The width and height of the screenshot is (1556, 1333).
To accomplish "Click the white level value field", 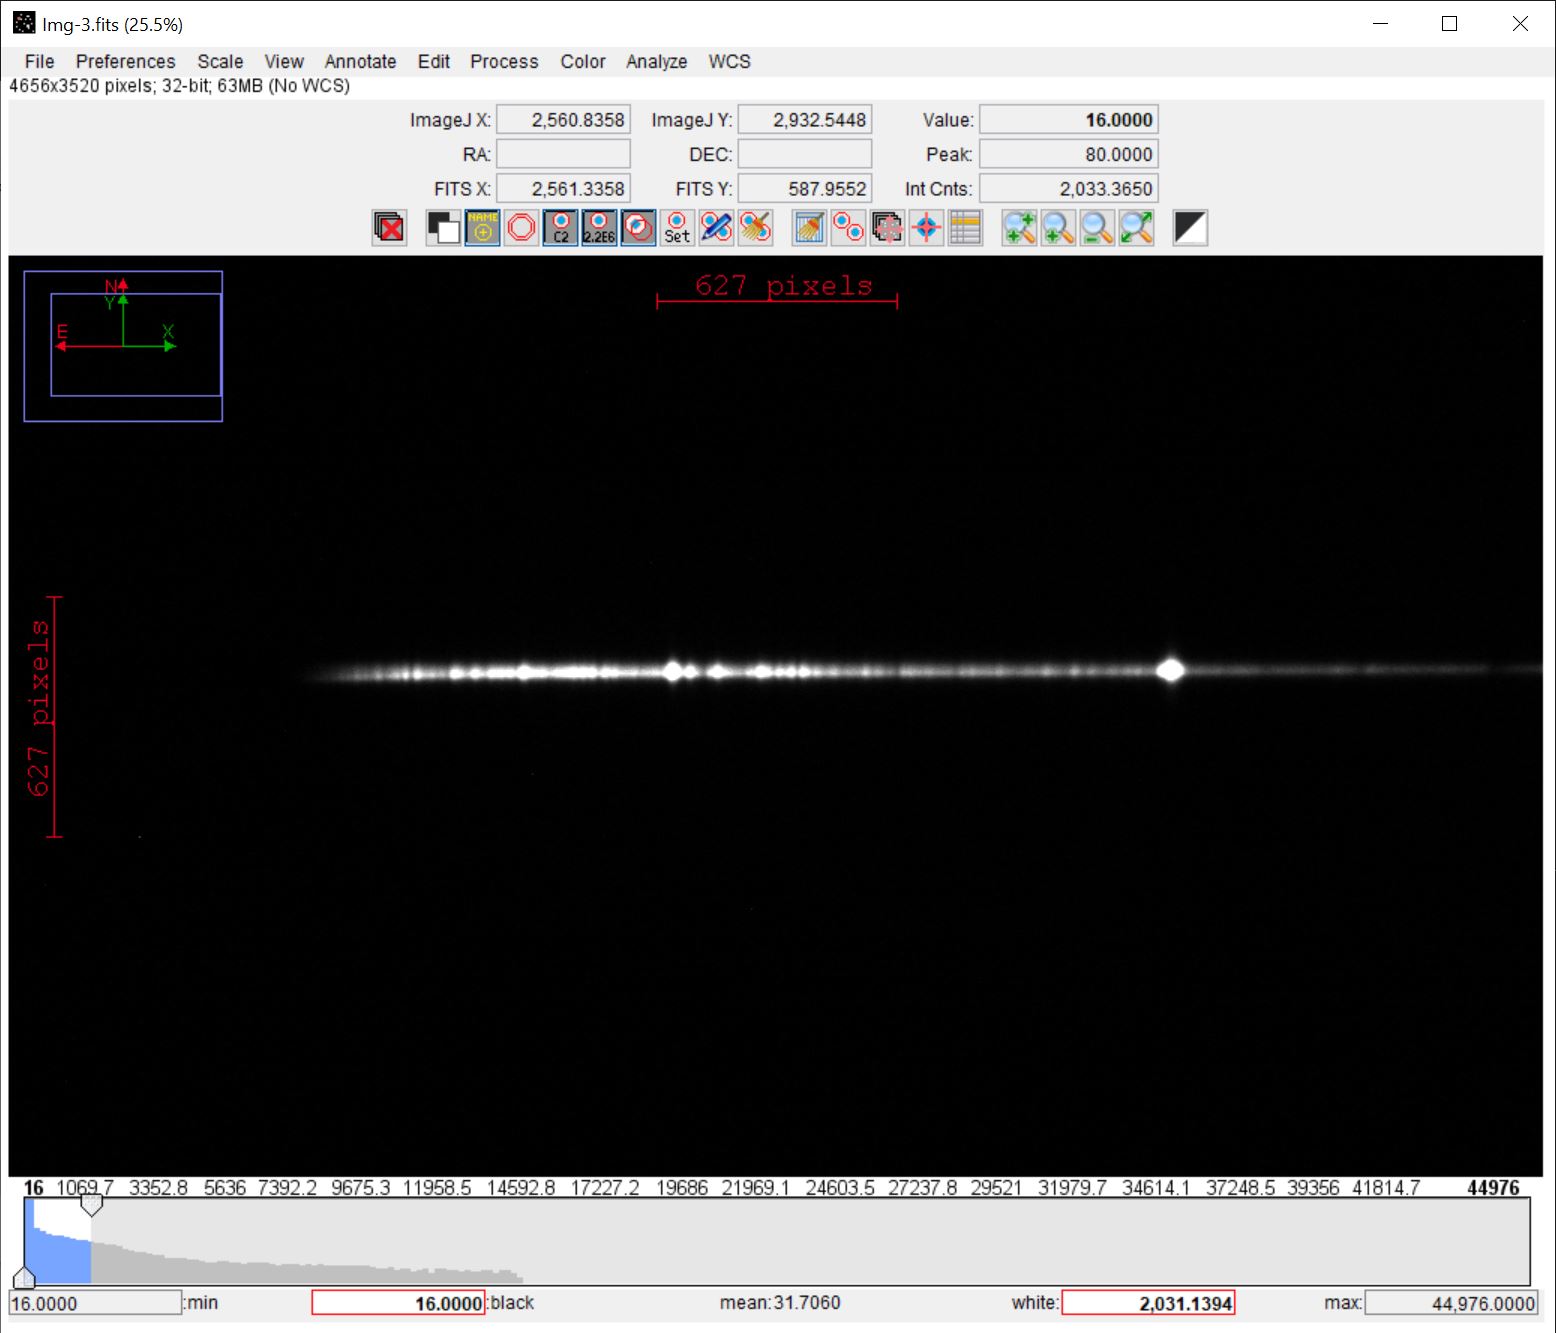I will click(x=1147, y=1303).
